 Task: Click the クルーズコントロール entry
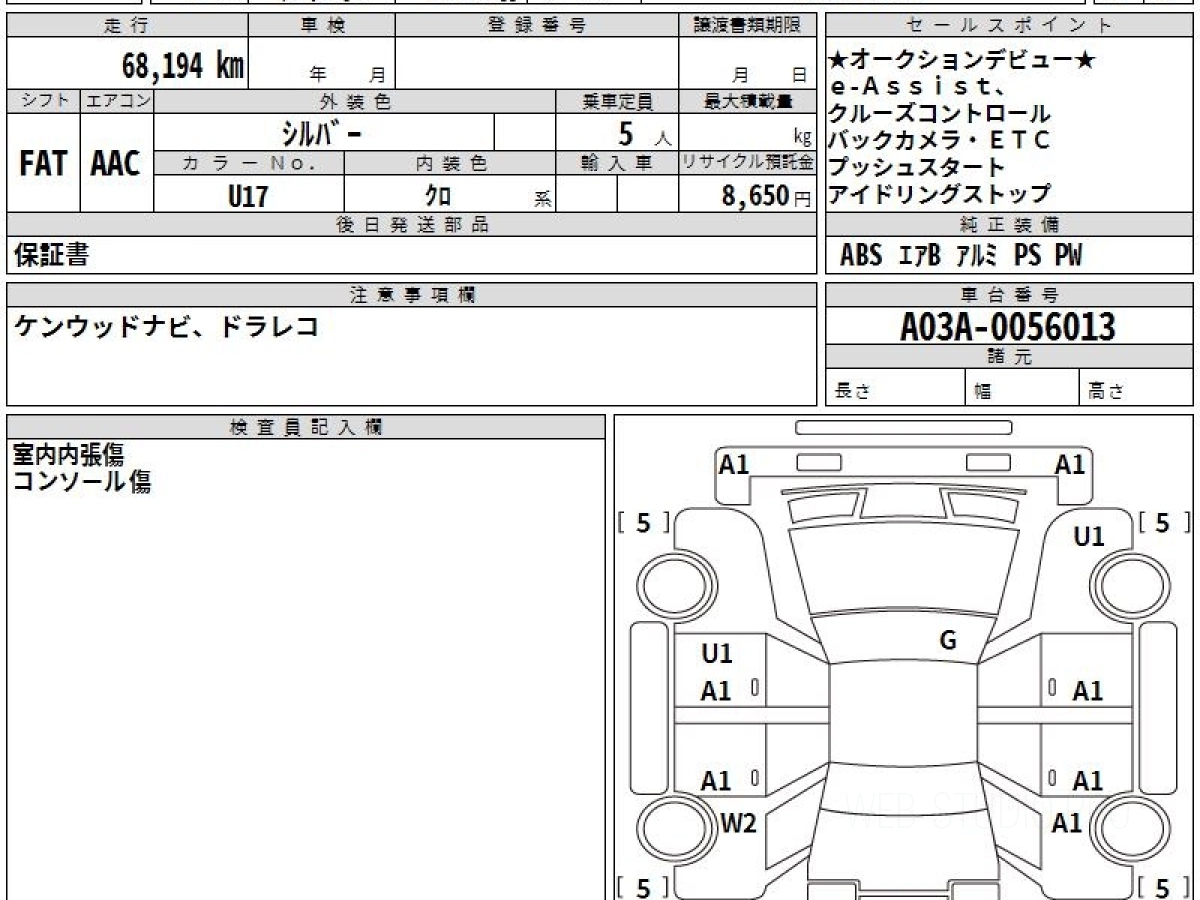click(x=939, y=114)
